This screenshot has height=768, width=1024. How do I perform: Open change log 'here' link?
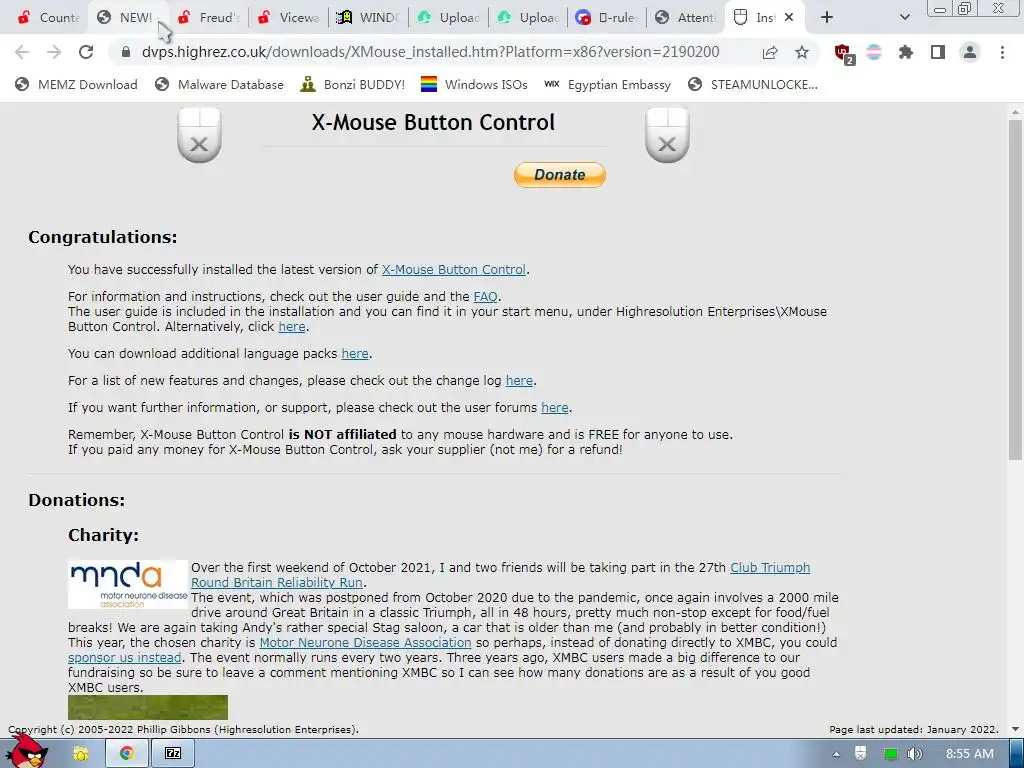tap(519, 381)
